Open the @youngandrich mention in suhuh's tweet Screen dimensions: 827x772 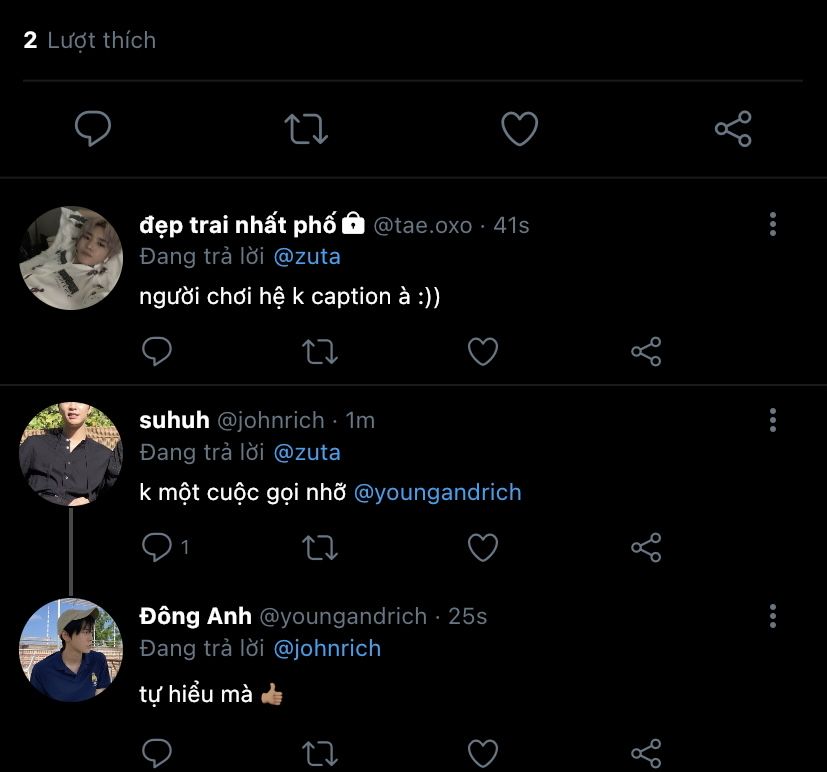coord(437,492)
